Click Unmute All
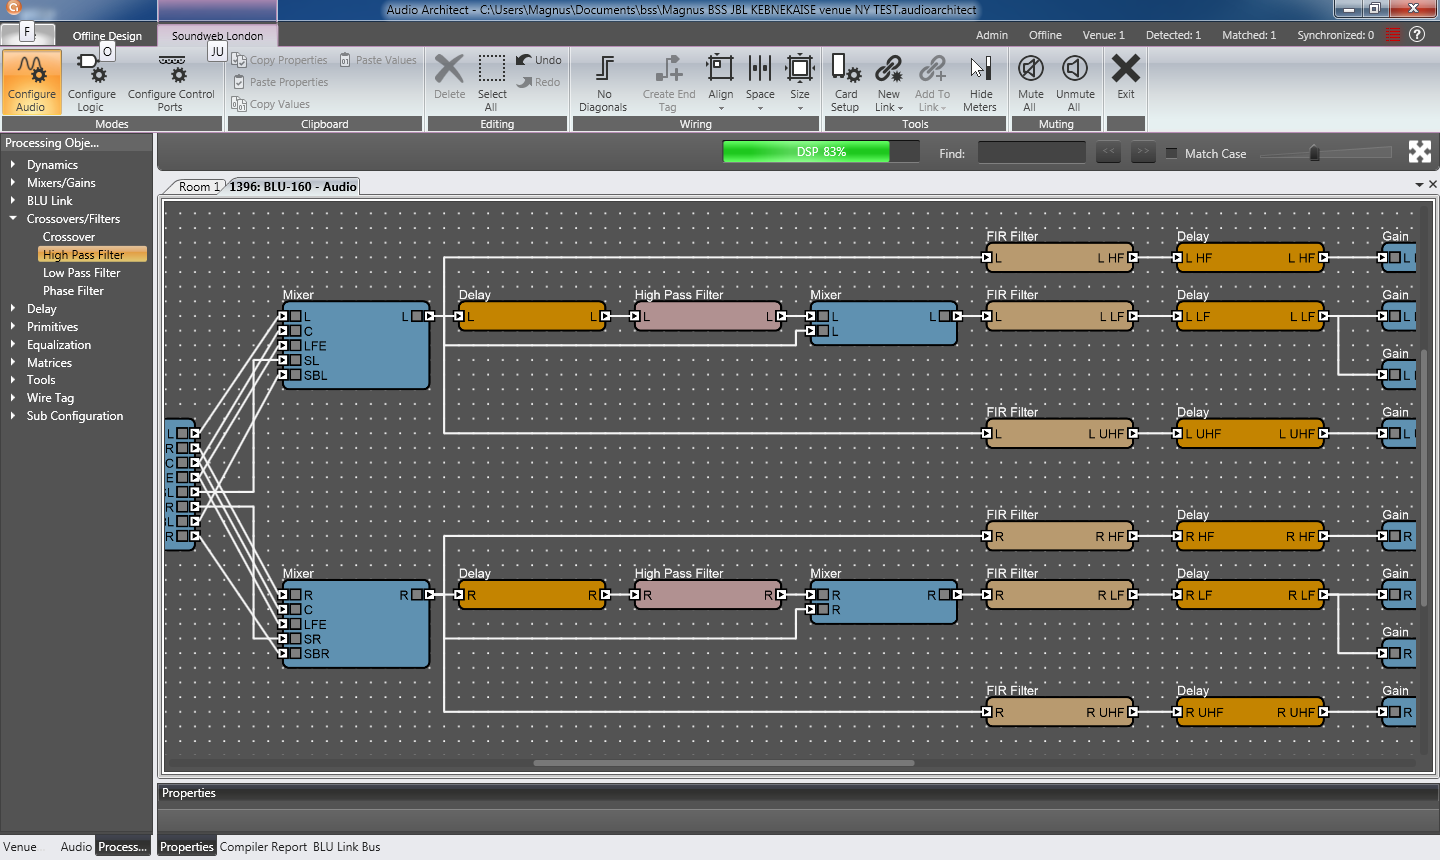The image size is (1440, 860). (x=1075, y=82)
